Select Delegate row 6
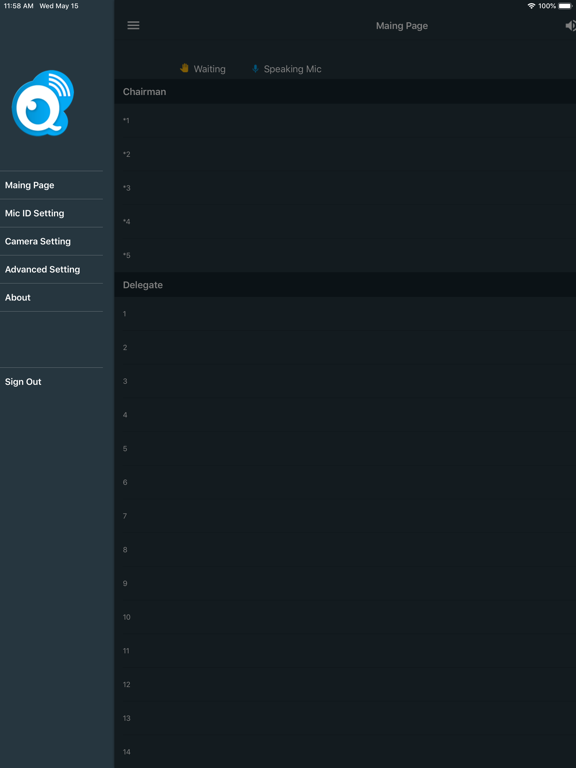Viewport: 576px width, 768px height. [x=345, y=482]
